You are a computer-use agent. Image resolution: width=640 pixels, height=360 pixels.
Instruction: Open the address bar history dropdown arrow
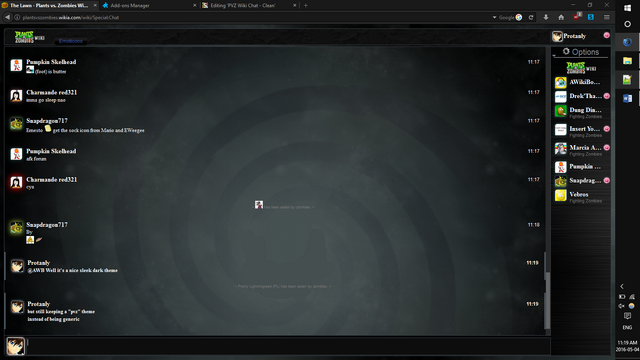coord(494,18)
